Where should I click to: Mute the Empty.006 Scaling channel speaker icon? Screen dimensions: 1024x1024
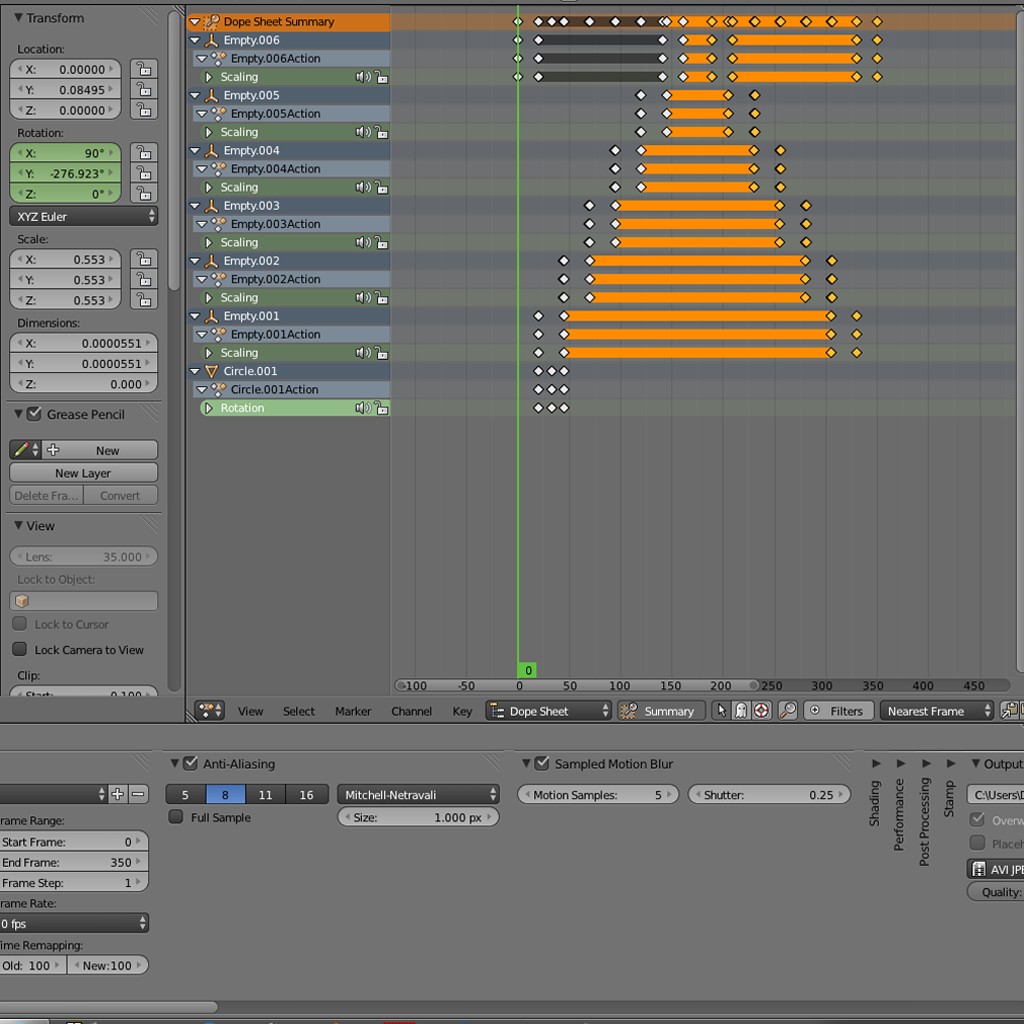(x=362, y=77)
